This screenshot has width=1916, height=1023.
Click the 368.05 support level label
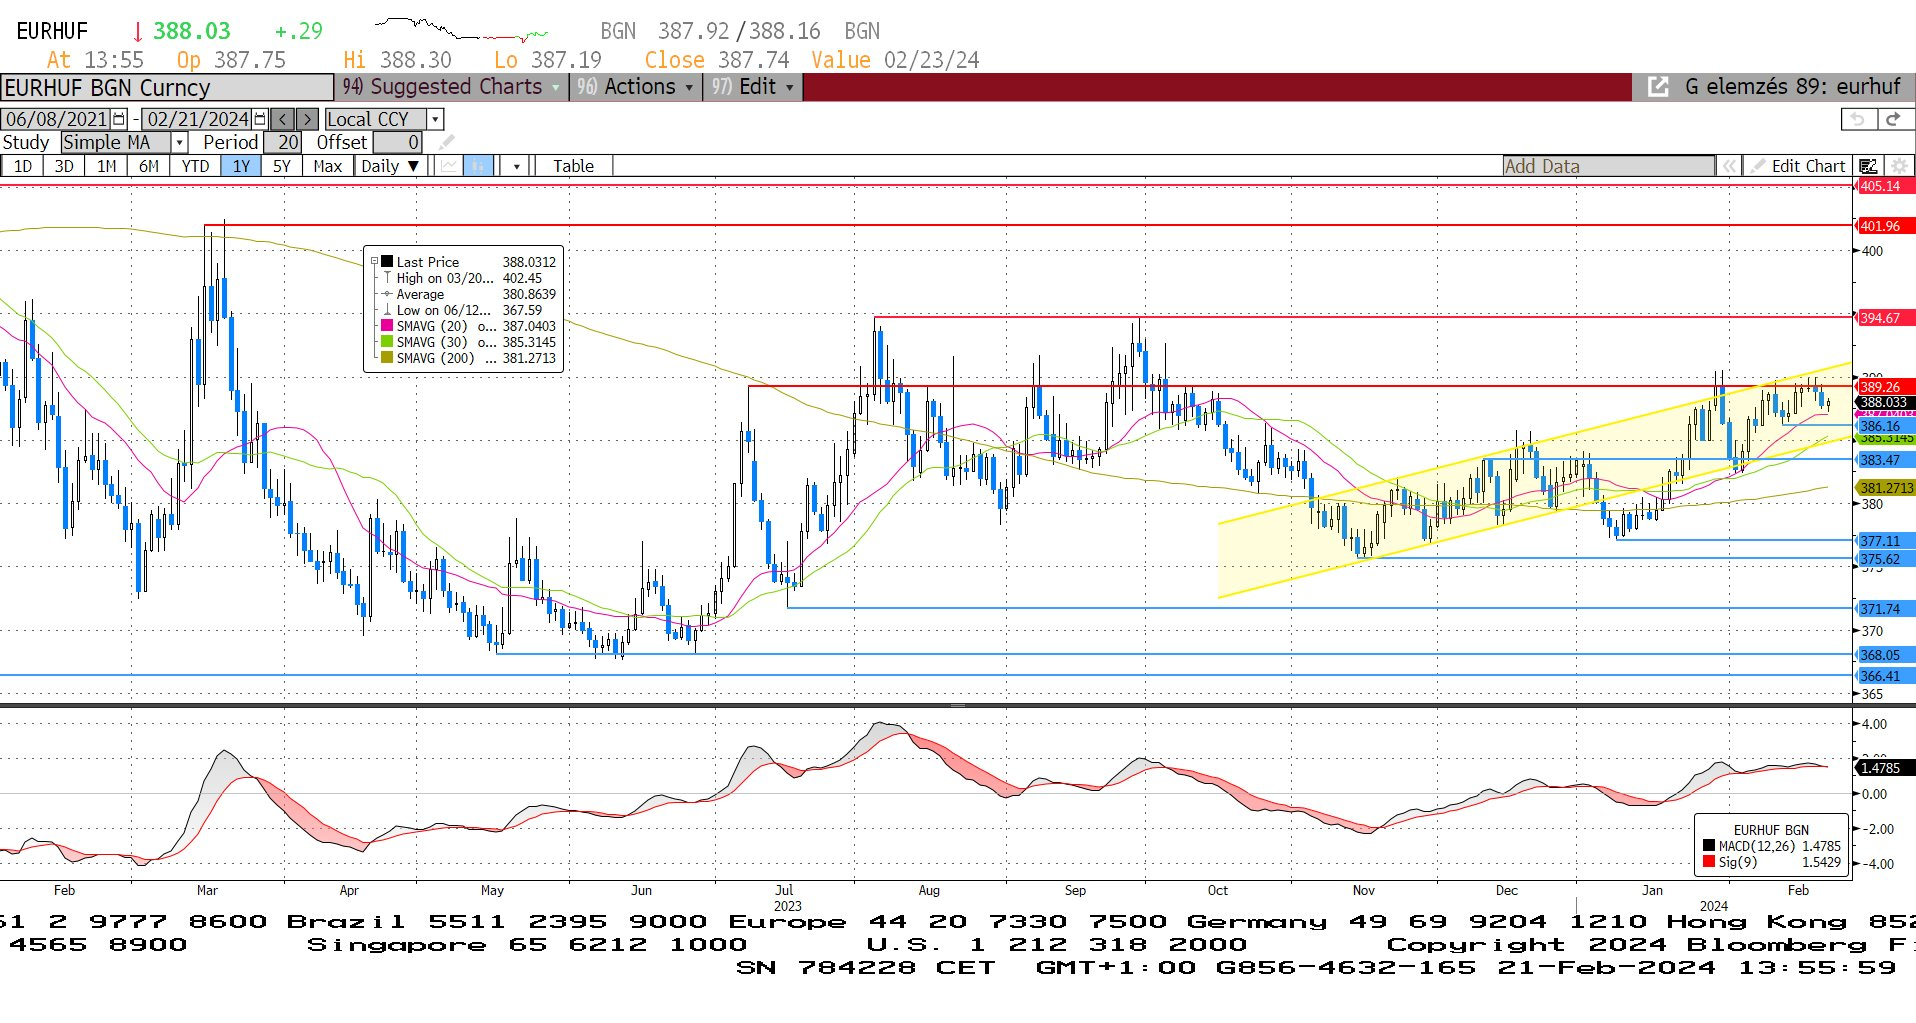coord(1884,655)
